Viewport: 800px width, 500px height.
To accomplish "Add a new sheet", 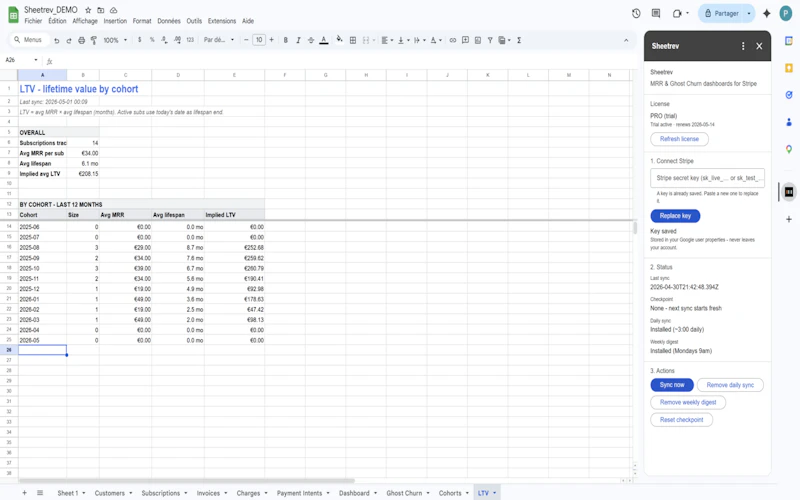I will click(24, 493).
